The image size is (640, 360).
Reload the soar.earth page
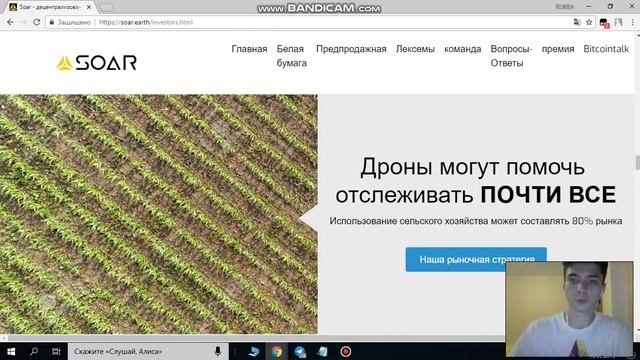(36, 22)
